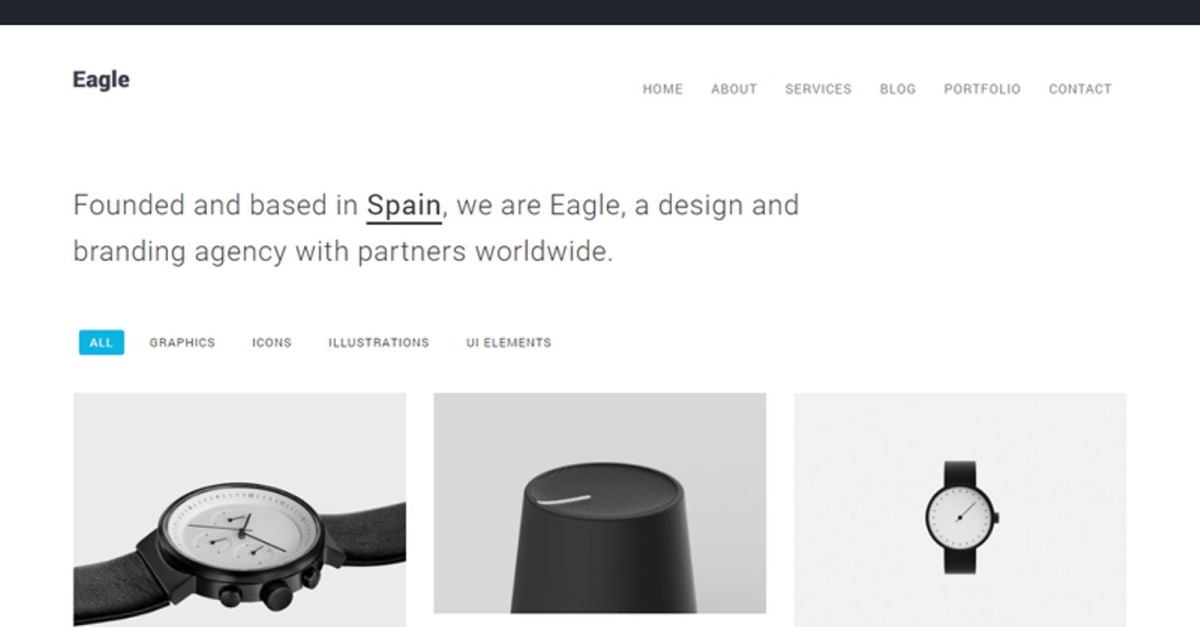Viewport: 1200px width, 627px height.
Task: Open the Home menu item
Action: (662, 89)
